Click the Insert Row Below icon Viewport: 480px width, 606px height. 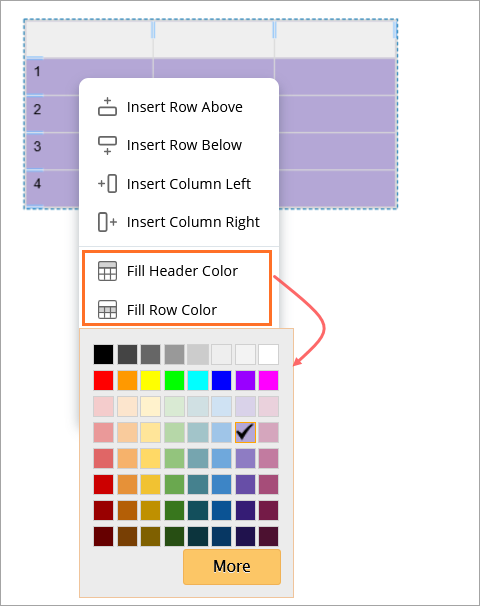click(x=107, y=145)
